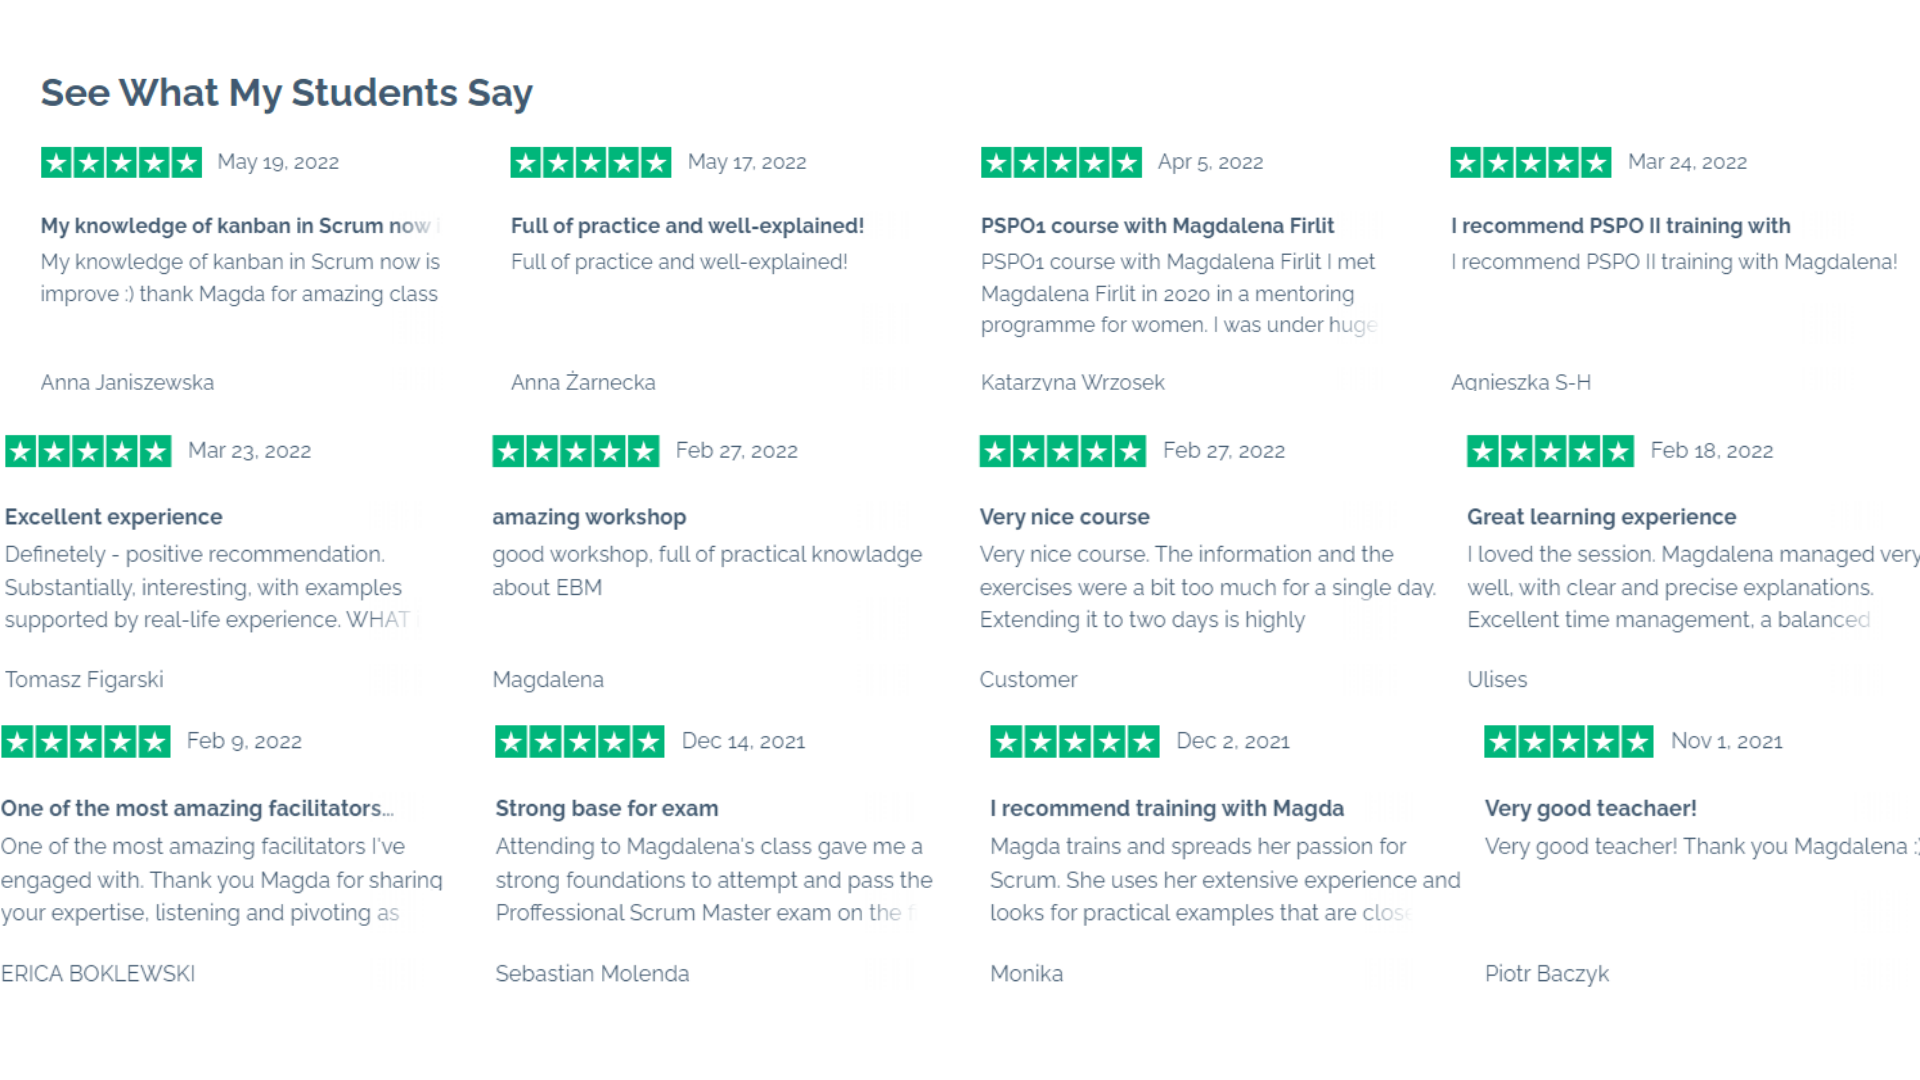Click the star rating beside May 17, 2022

coord(591,162)
